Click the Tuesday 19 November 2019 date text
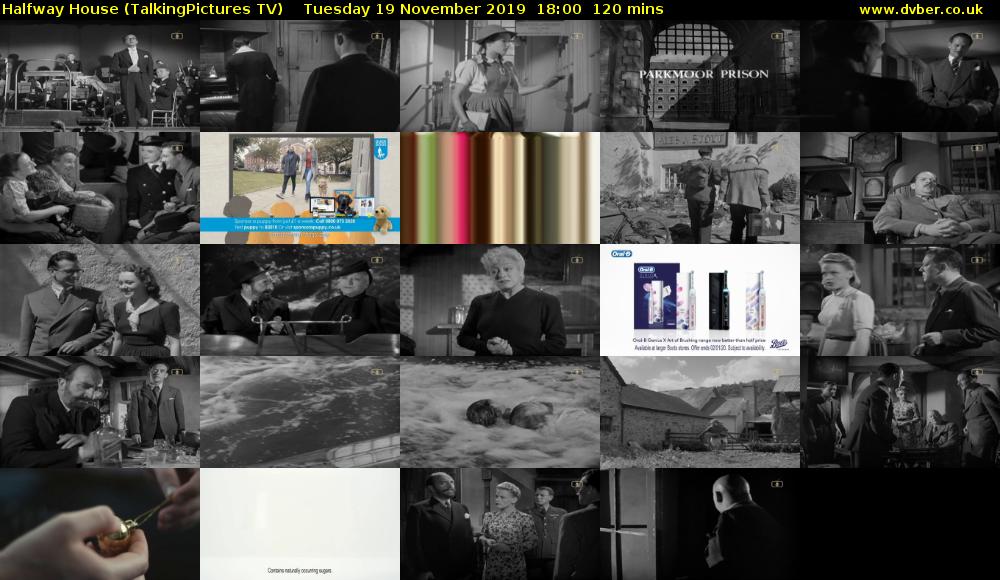The width and height of the screenshot is (1000, 580). tap(415, 10)
